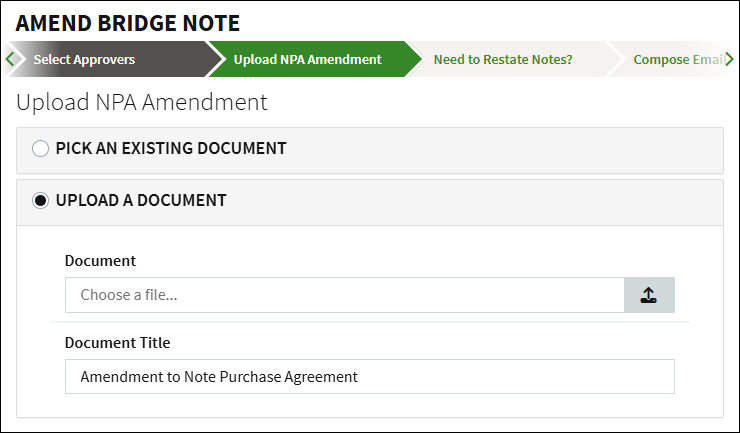Switch to Compose Email step
This screenshot has height=433, width=740.
click(677, 60)
